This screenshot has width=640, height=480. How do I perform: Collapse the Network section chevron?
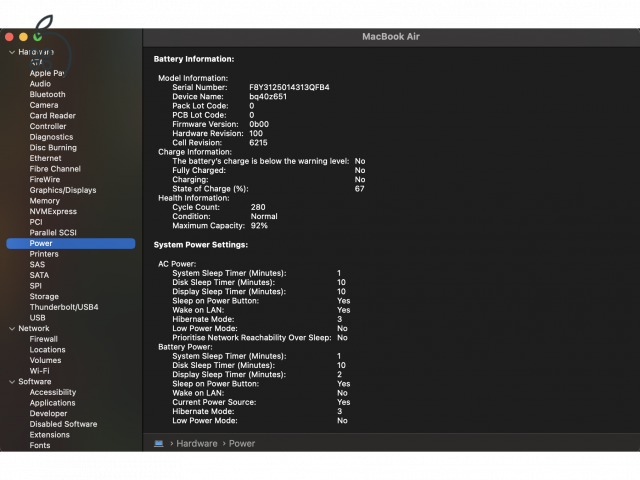pos(12,329)
